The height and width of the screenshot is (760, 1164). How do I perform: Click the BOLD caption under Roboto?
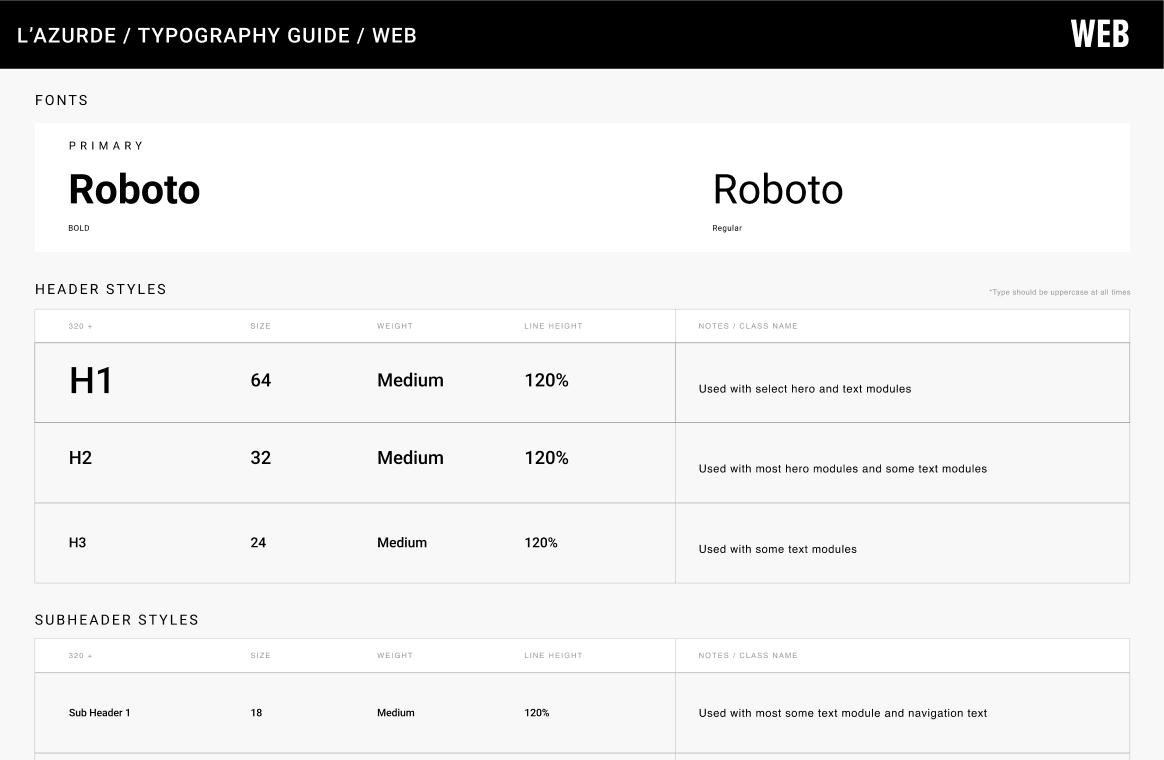[x=79, y=228]
